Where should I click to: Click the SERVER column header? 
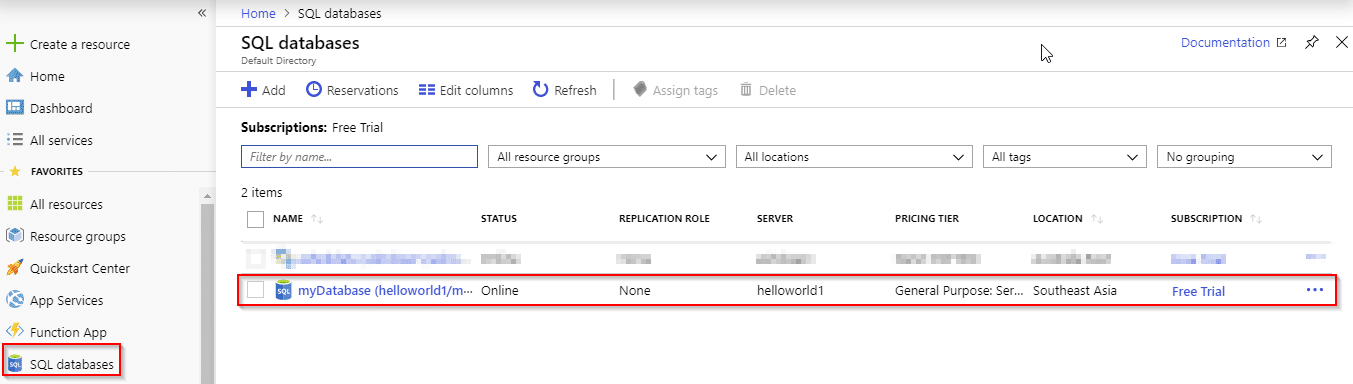click(775, 219)
